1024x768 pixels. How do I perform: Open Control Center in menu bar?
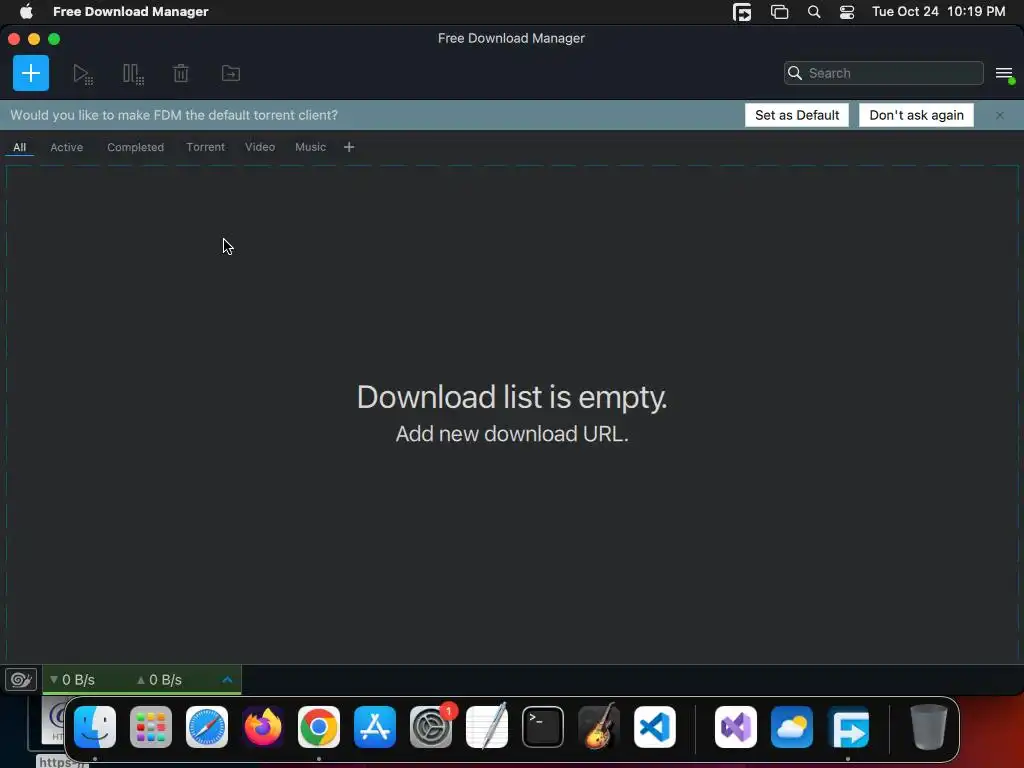(x=847, y=12)
